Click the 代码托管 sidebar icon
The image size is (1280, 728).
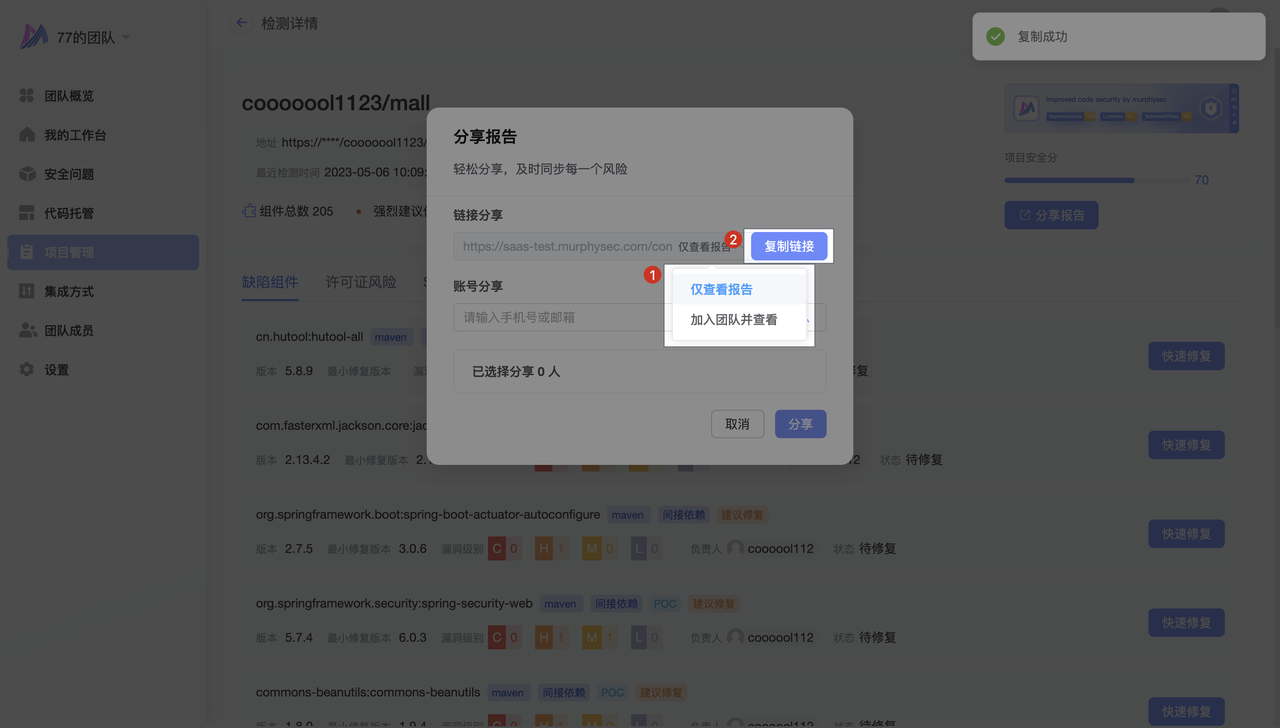(x=27, y=213)
